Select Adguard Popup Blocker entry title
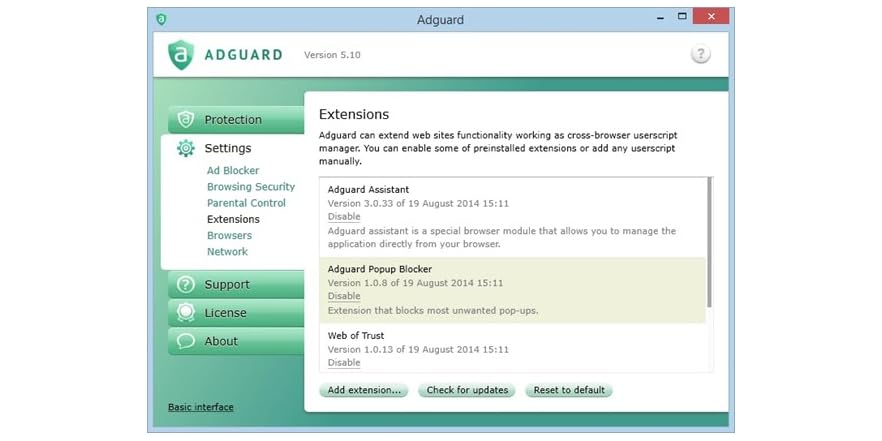882x441 pixels. [x=380, y=269]
